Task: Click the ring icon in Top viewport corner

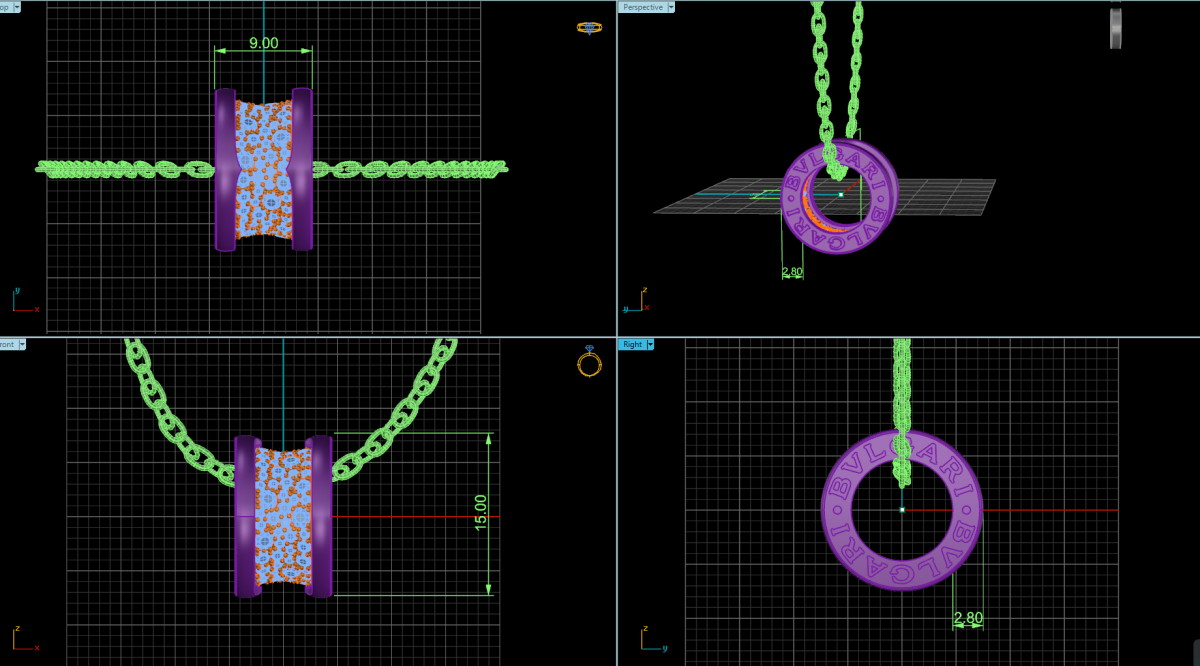Action: tap(589, 28)
